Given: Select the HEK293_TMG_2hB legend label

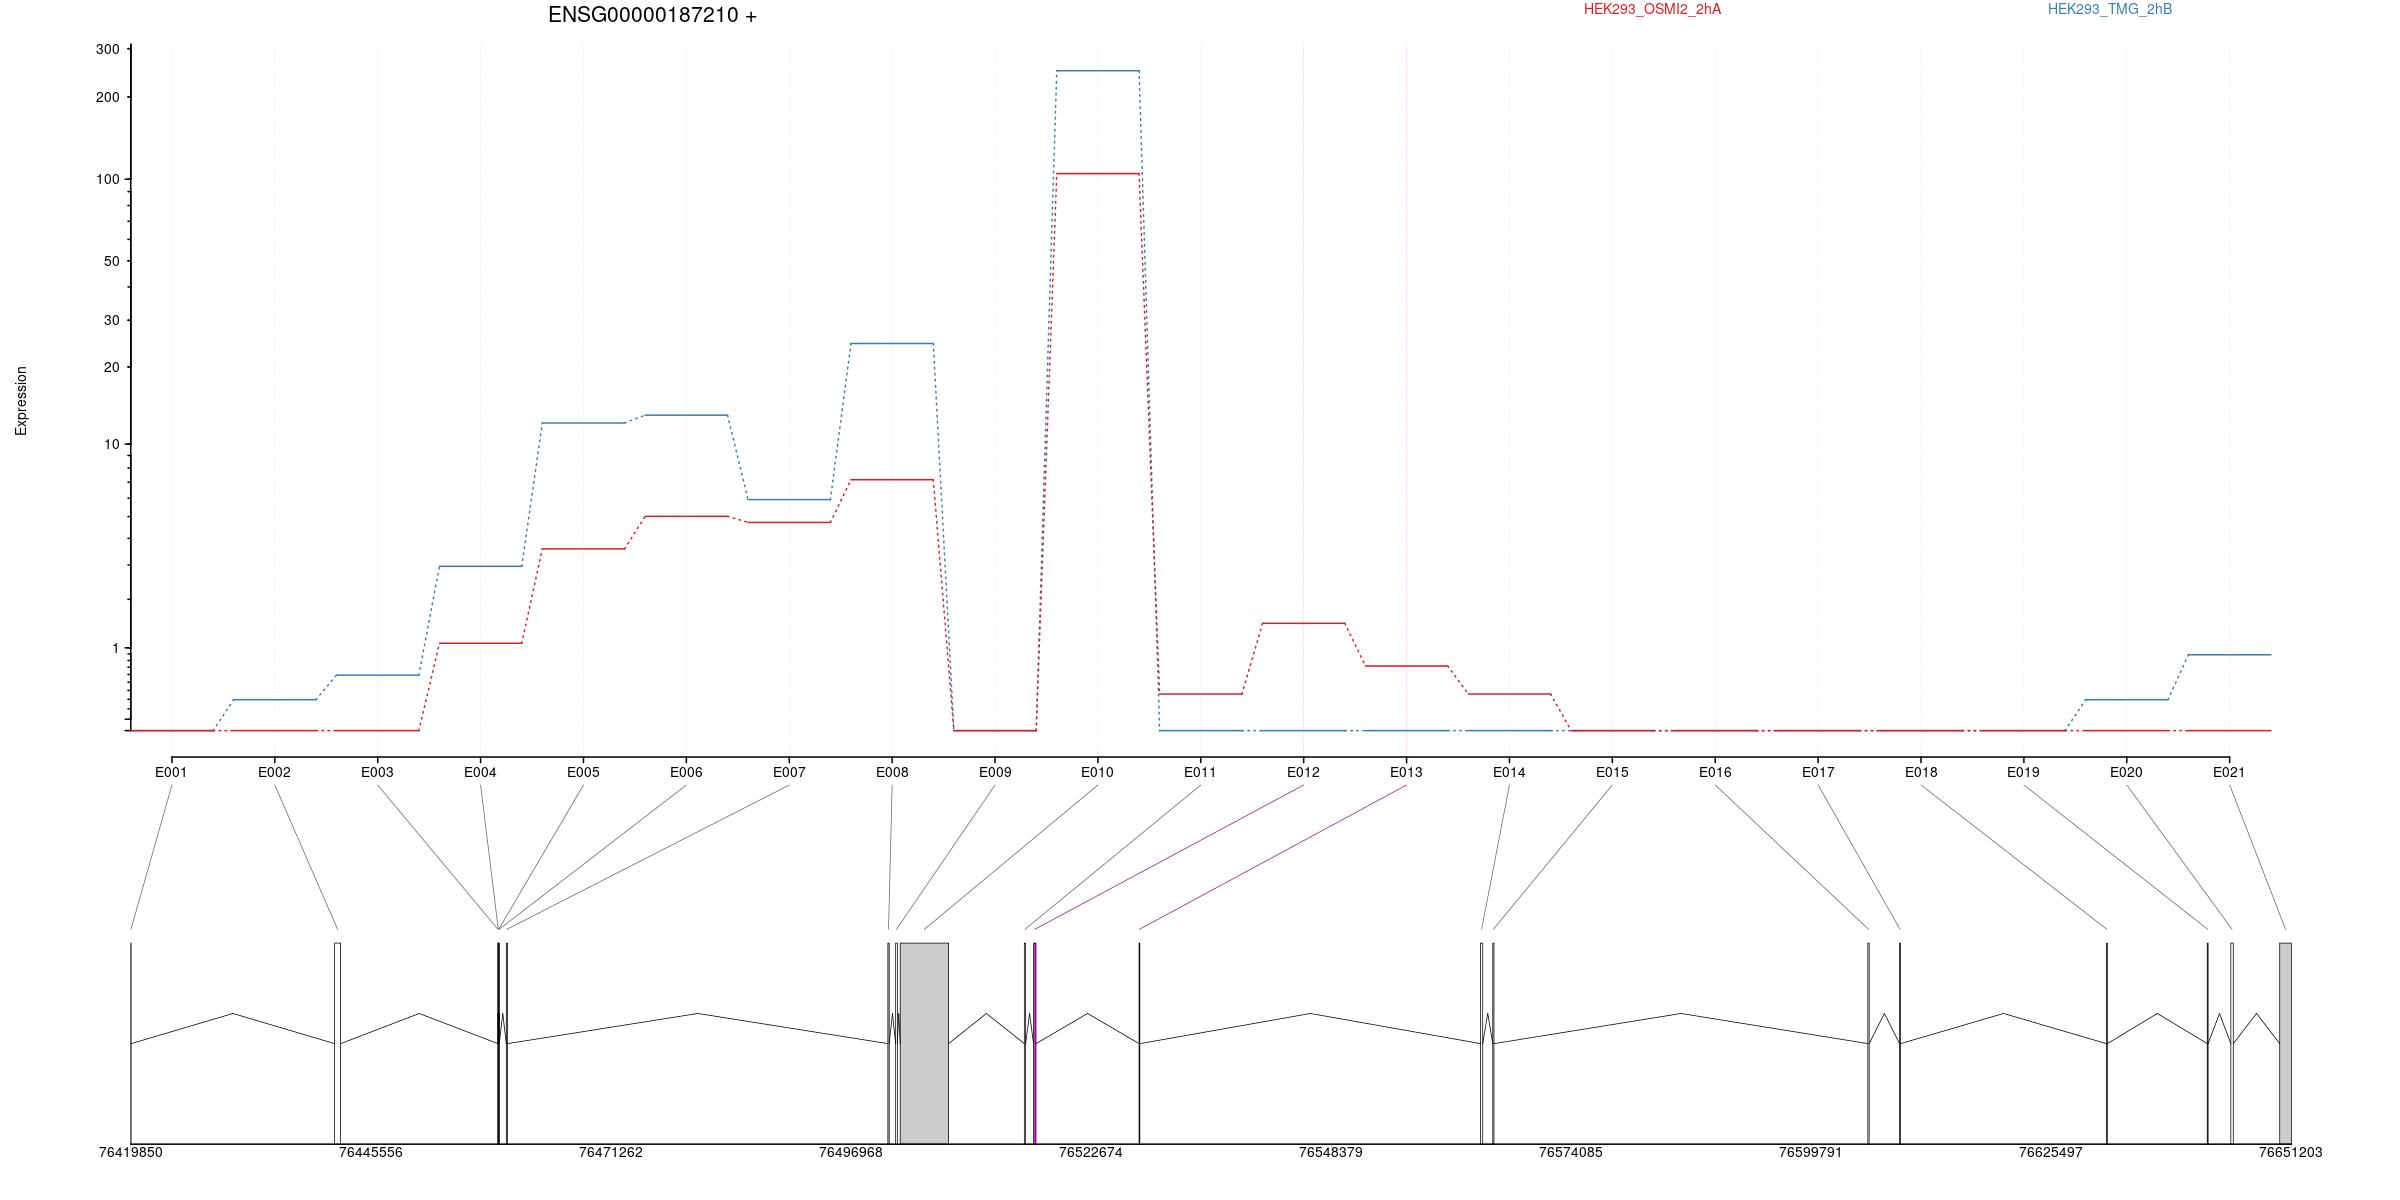Looking at the screenshot, I should (x=2110, y=9).
